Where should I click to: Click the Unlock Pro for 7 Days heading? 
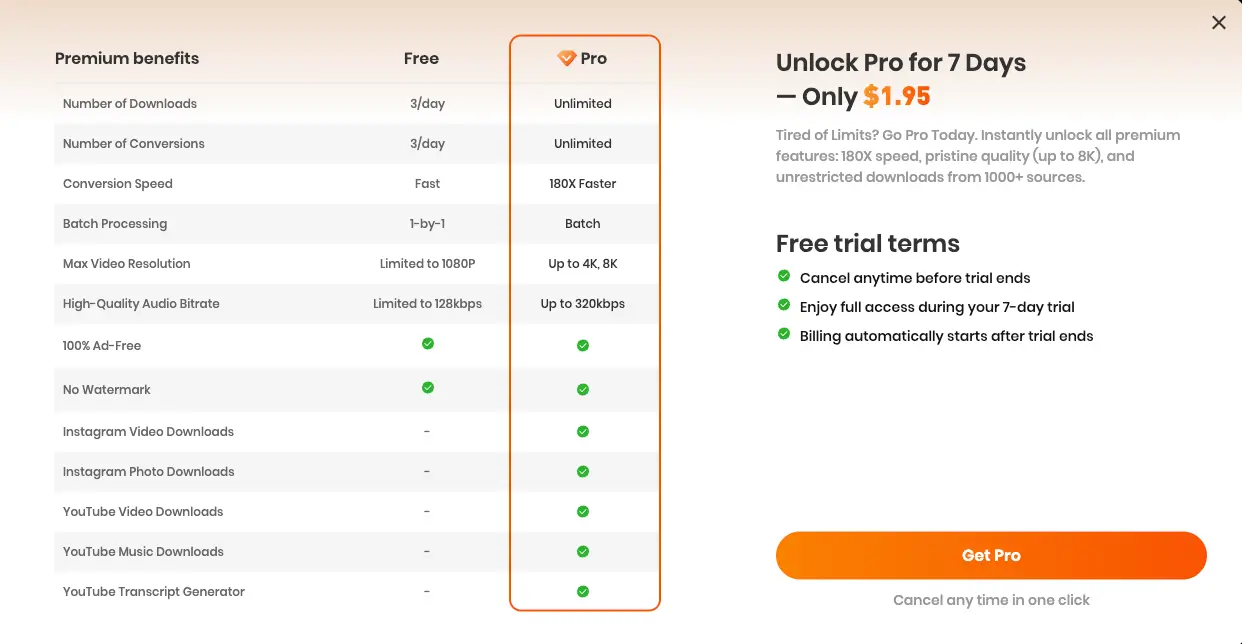pos(900,62)
